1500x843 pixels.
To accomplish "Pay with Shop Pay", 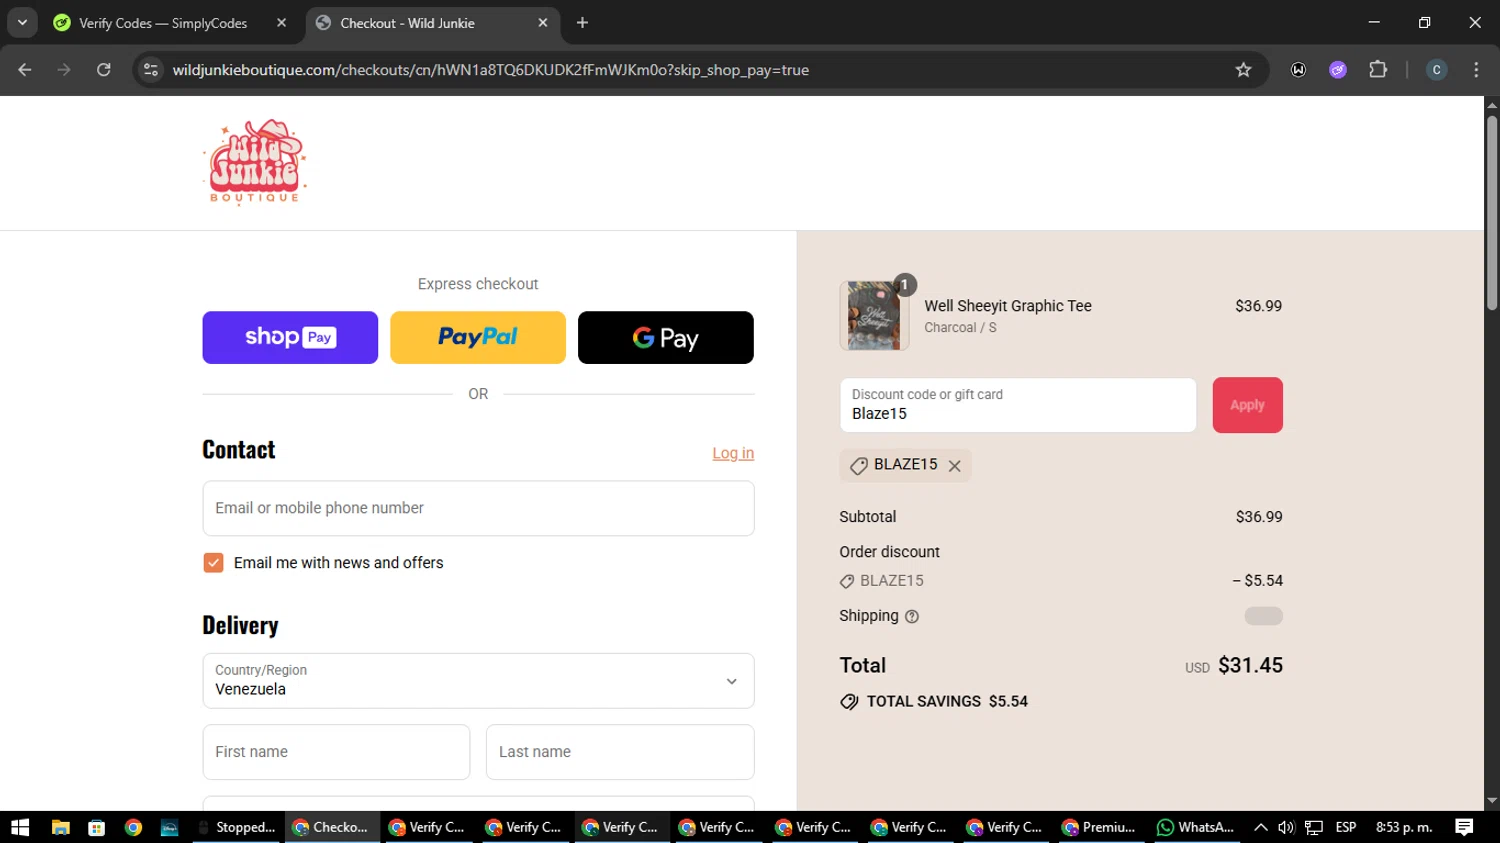I will [x=290, y=338].
